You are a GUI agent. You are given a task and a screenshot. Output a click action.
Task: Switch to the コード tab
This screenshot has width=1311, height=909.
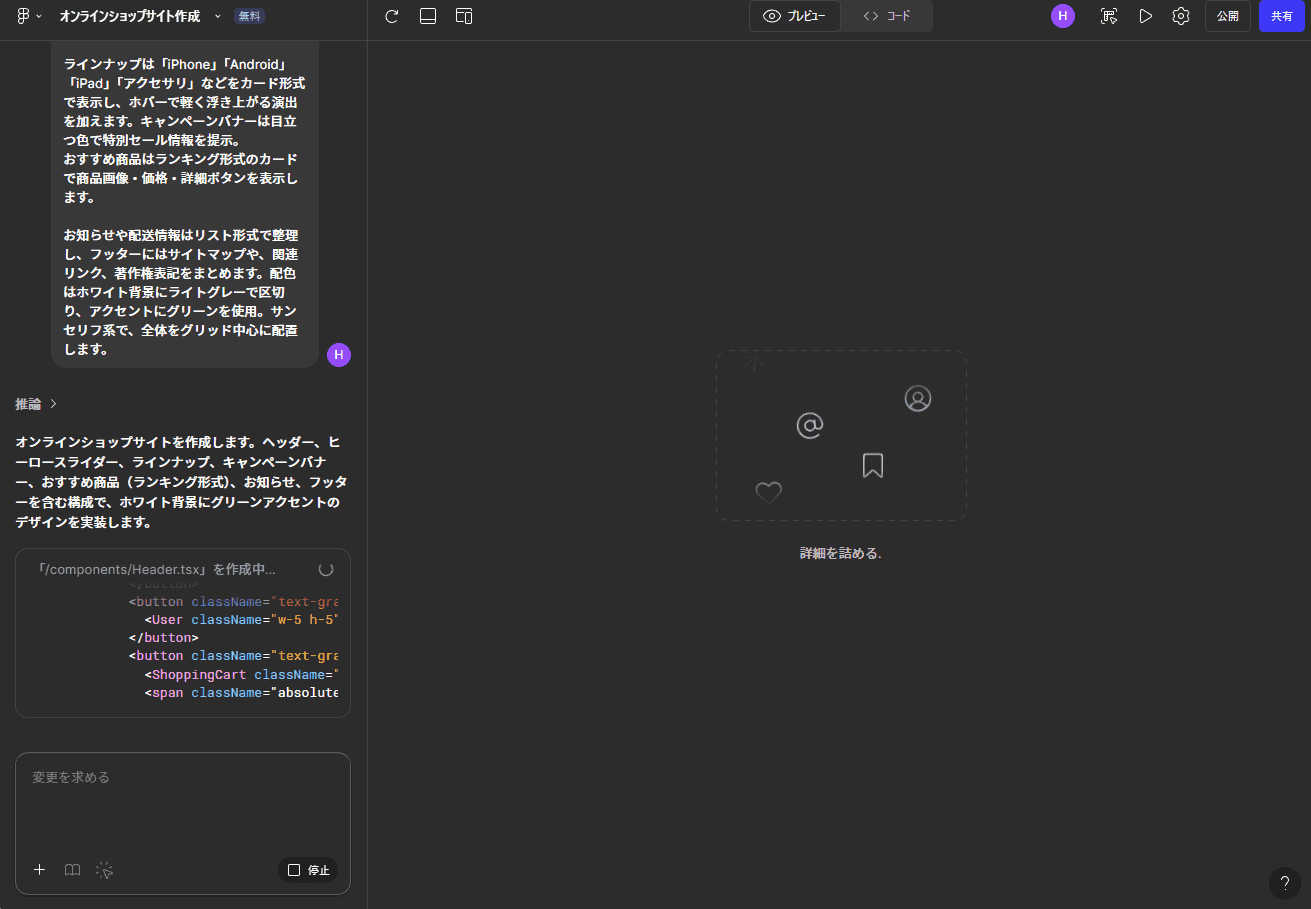887,16
